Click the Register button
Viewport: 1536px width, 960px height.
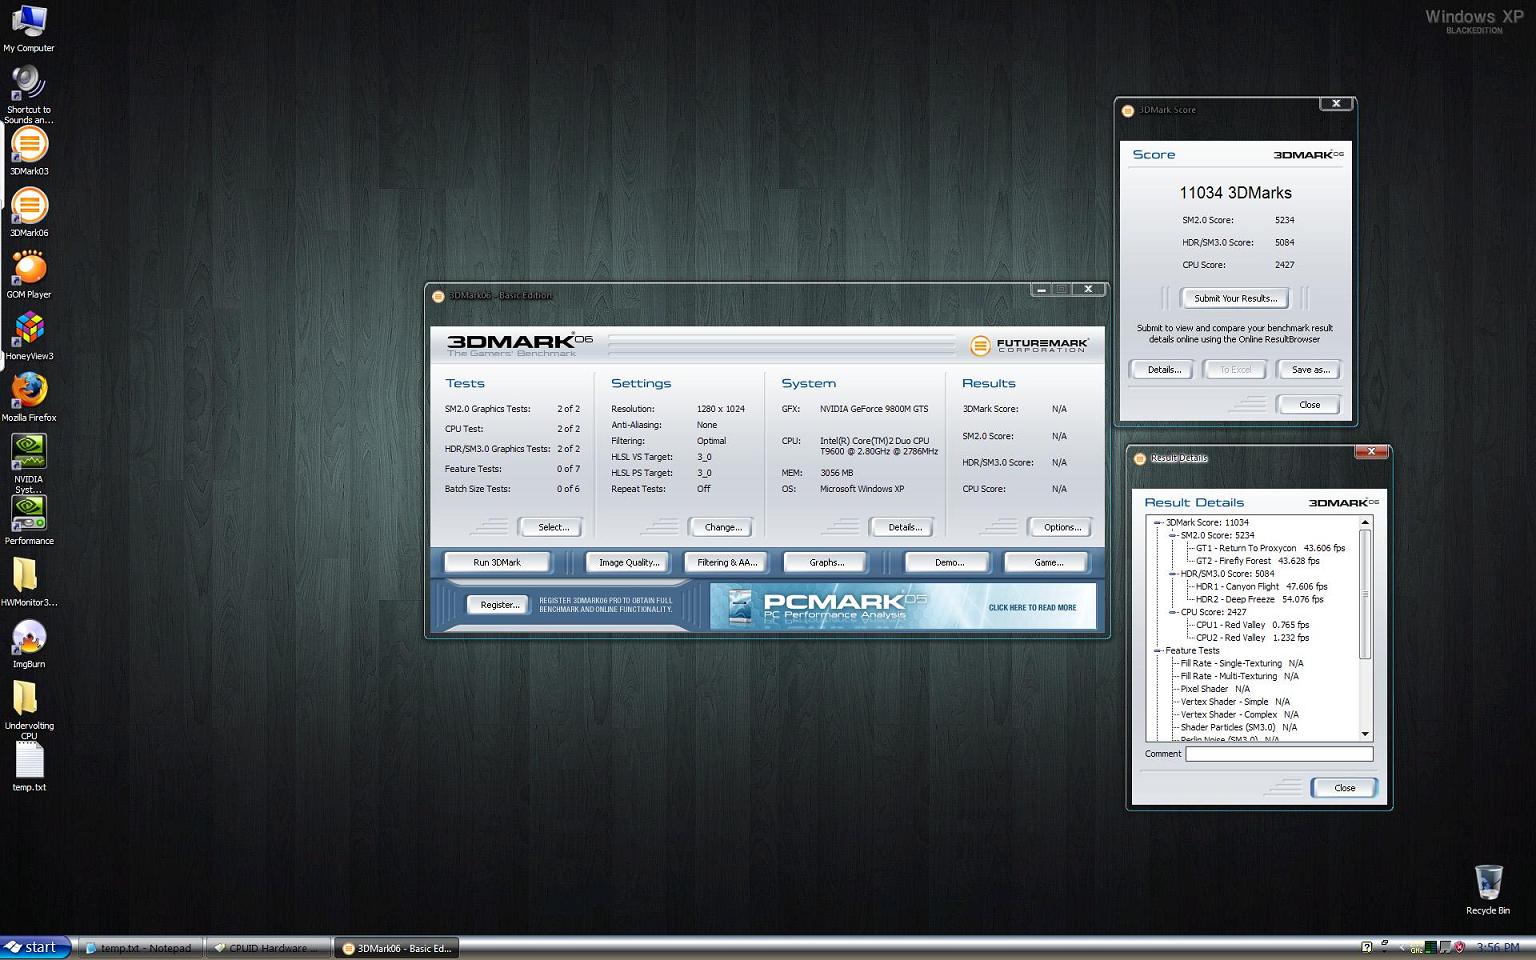tap(499, 604)
